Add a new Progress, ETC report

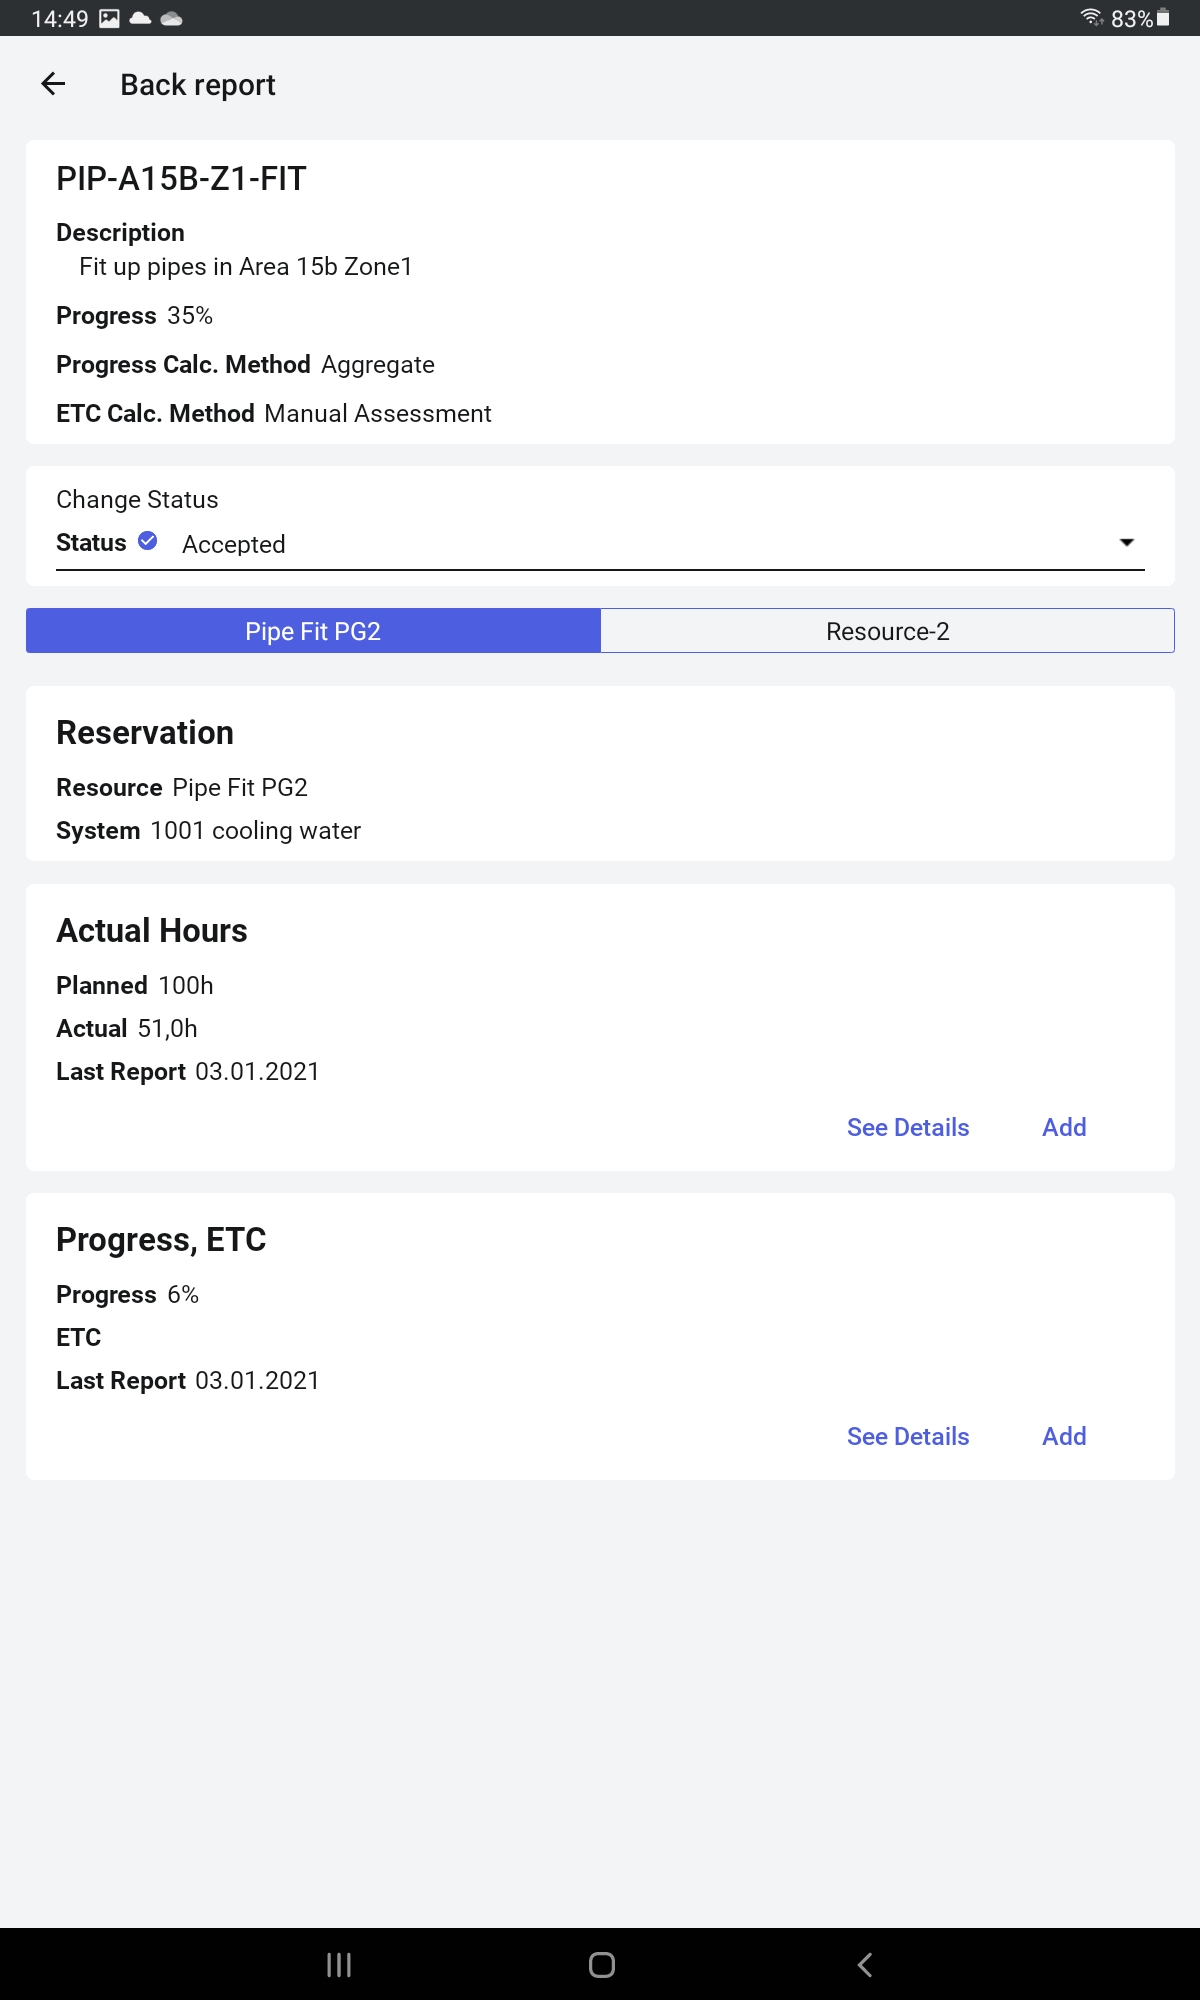(x=1064, y=1436)
